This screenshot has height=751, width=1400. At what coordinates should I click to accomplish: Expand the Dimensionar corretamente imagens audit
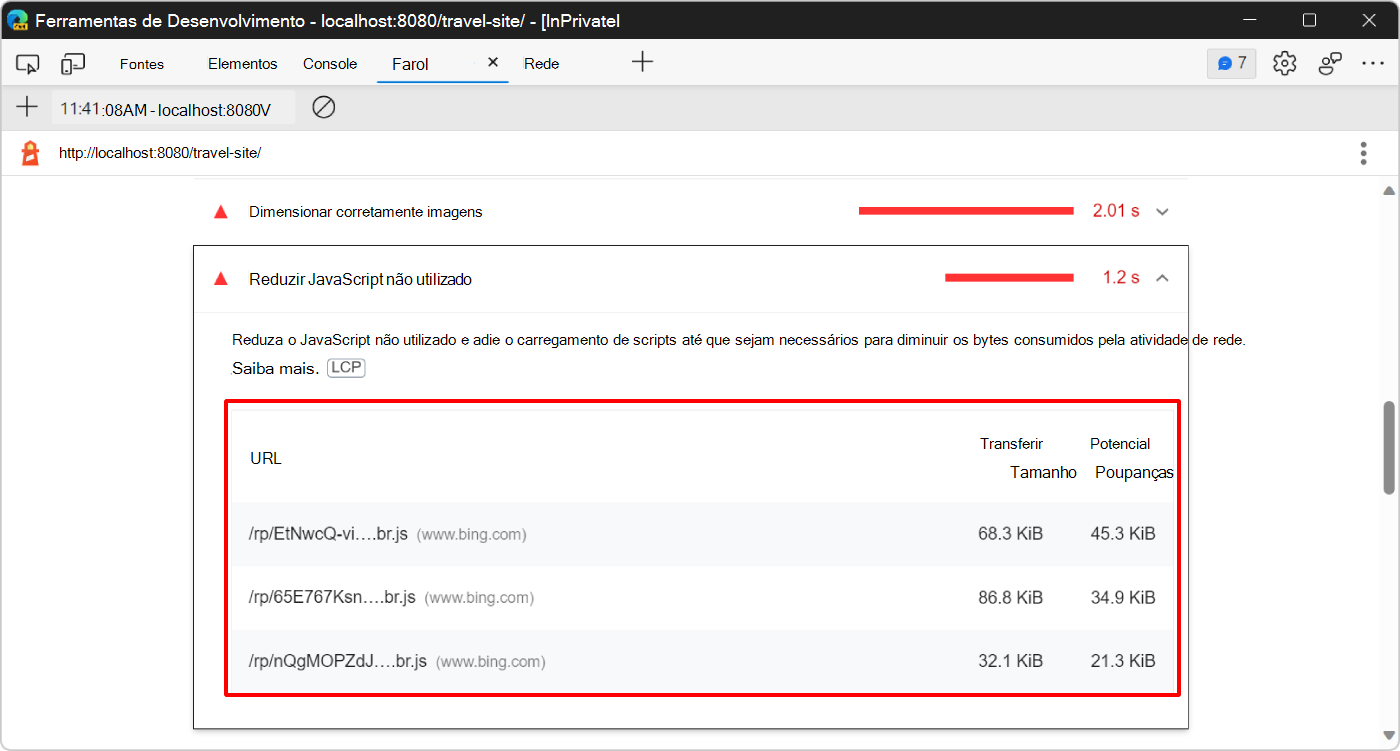click(x=1161, y=211)
